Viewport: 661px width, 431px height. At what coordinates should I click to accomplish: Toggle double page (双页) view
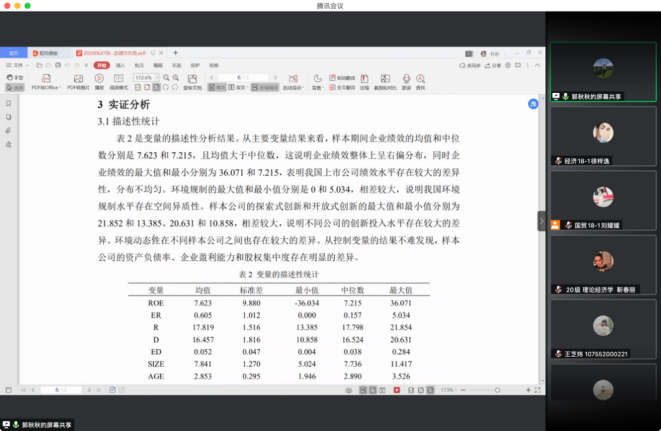click(237, 87)
